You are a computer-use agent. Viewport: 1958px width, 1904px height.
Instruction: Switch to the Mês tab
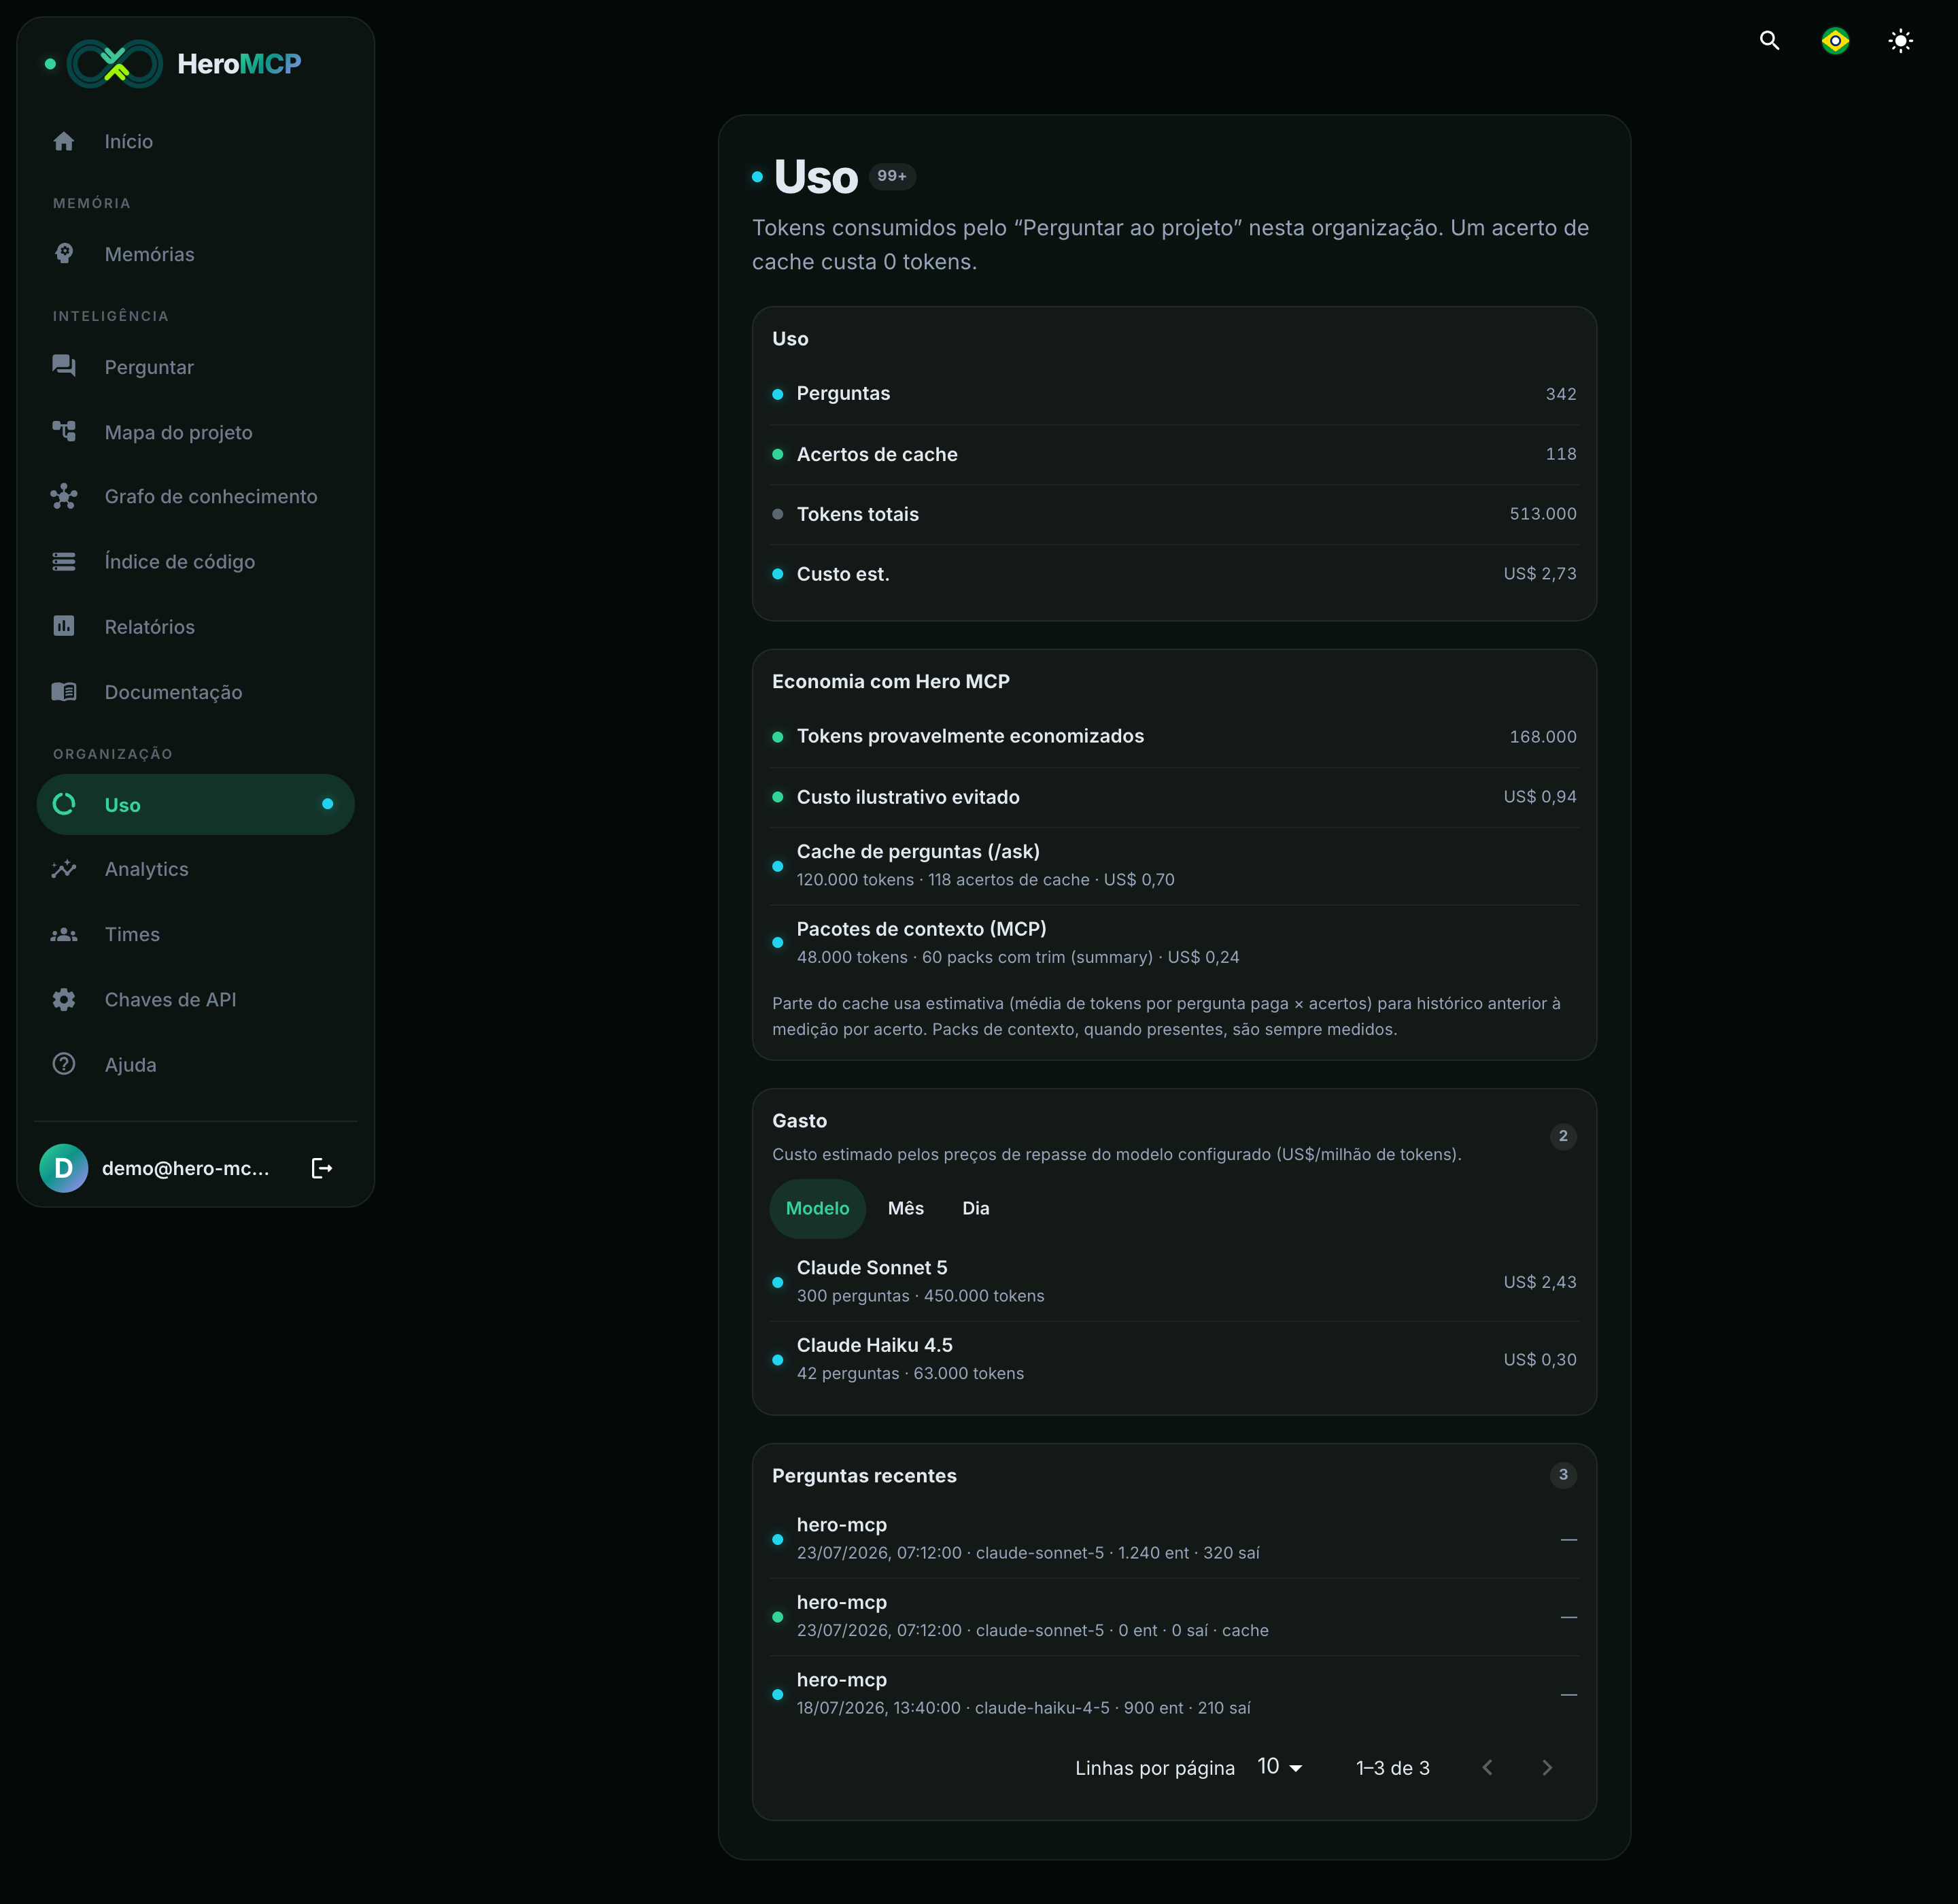906,1208
